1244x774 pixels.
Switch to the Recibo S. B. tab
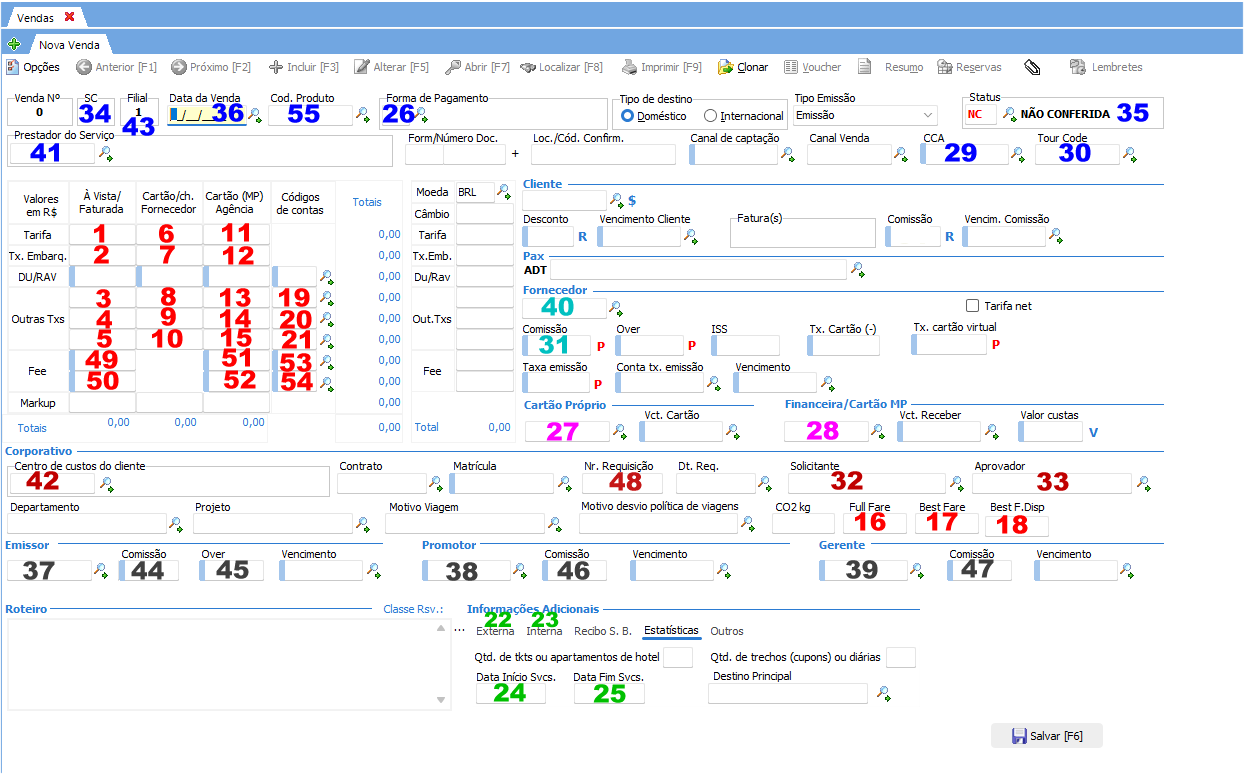coord(602,631)
